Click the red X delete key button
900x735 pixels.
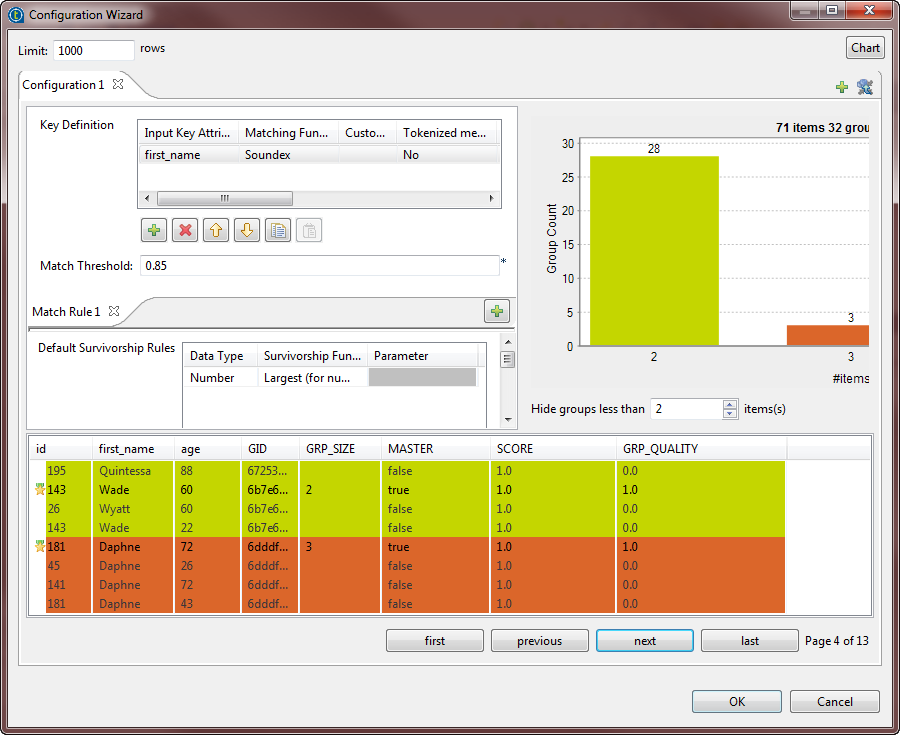click(185, 231)
